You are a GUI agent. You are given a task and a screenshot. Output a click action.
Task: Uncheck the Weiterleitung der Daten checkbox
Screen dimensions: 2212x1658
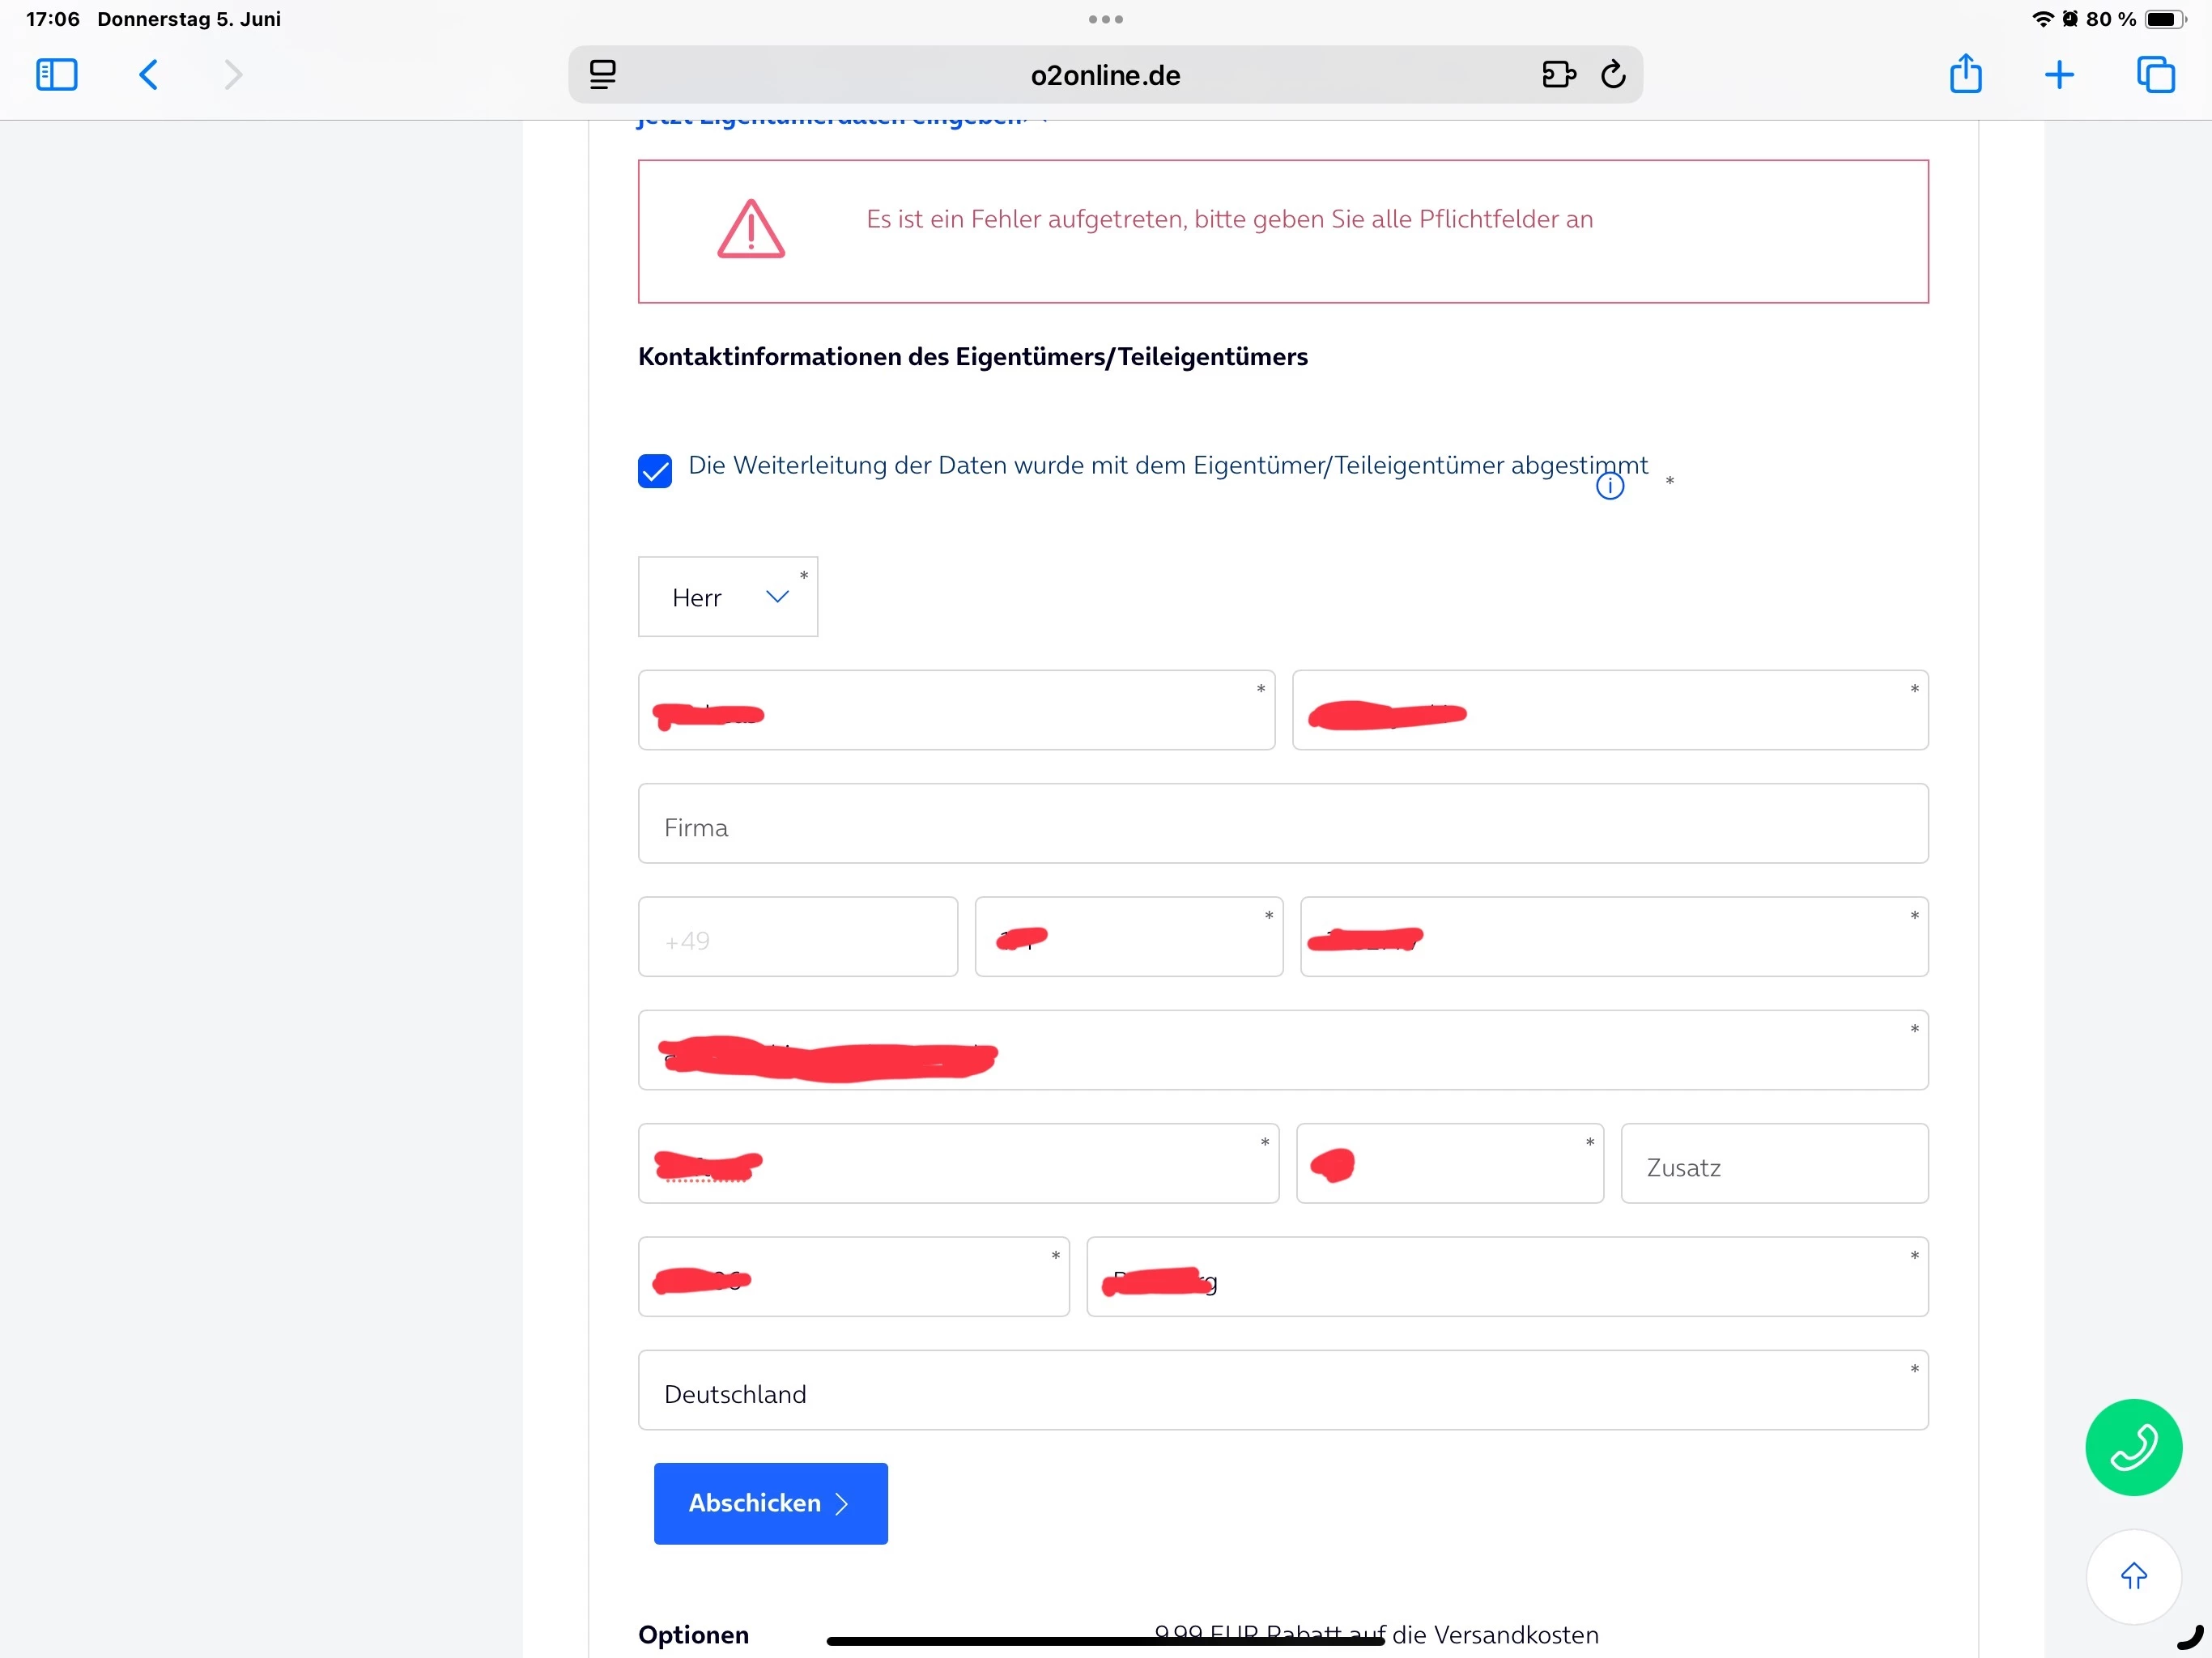(655, 470)
